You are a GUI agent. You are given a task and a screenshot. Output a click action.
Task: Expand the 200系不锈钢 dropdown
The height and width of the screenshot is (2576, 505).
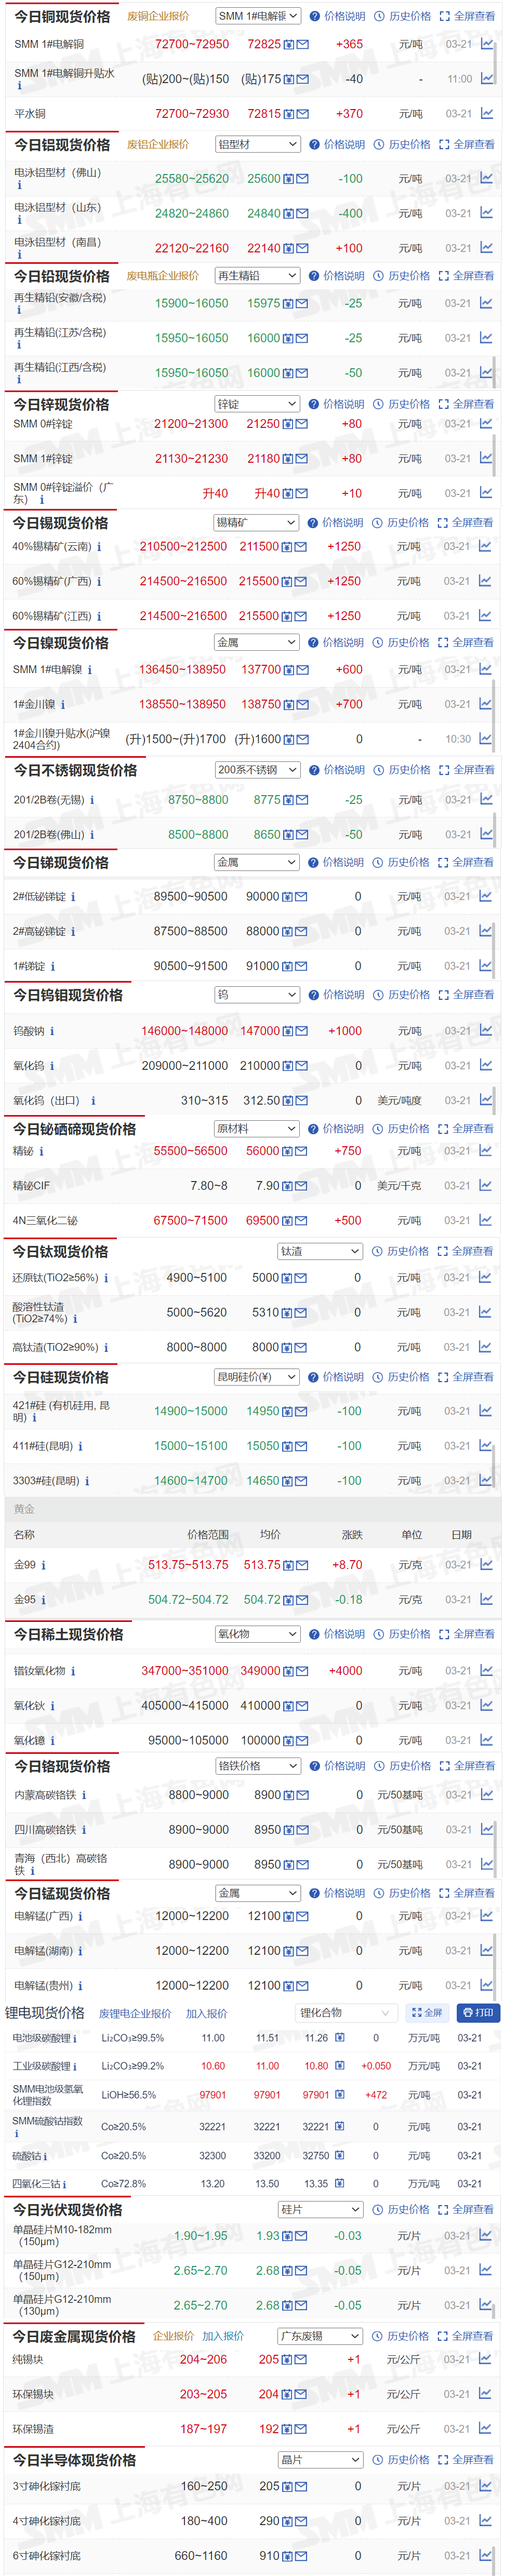tap(258, 770)
